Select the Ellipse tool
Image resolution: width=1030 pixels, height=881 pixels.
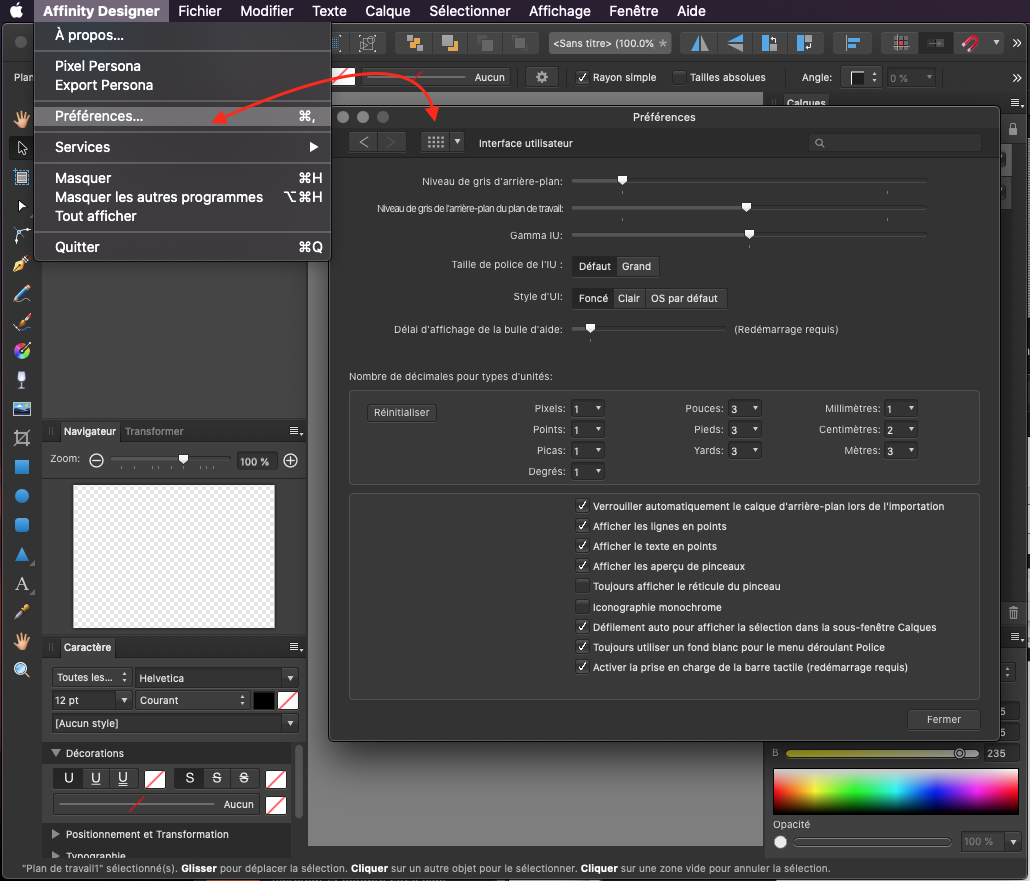pyautogui.click(x=22, y=496)
